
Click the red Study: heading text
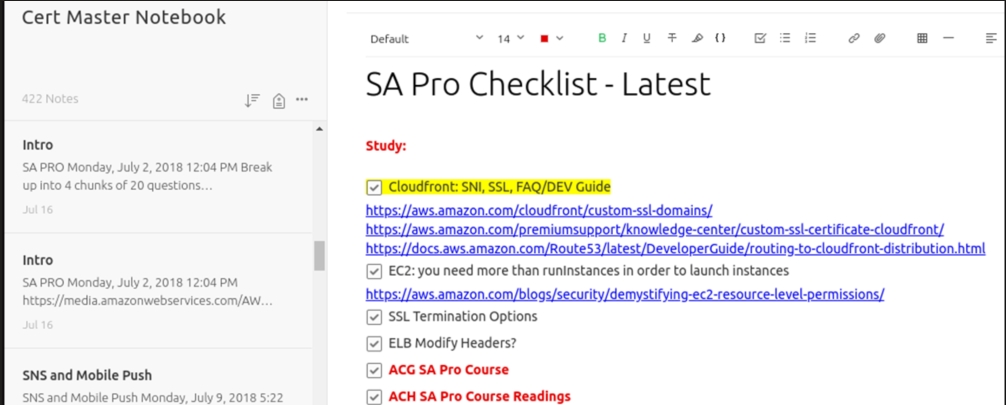point(386,146)
